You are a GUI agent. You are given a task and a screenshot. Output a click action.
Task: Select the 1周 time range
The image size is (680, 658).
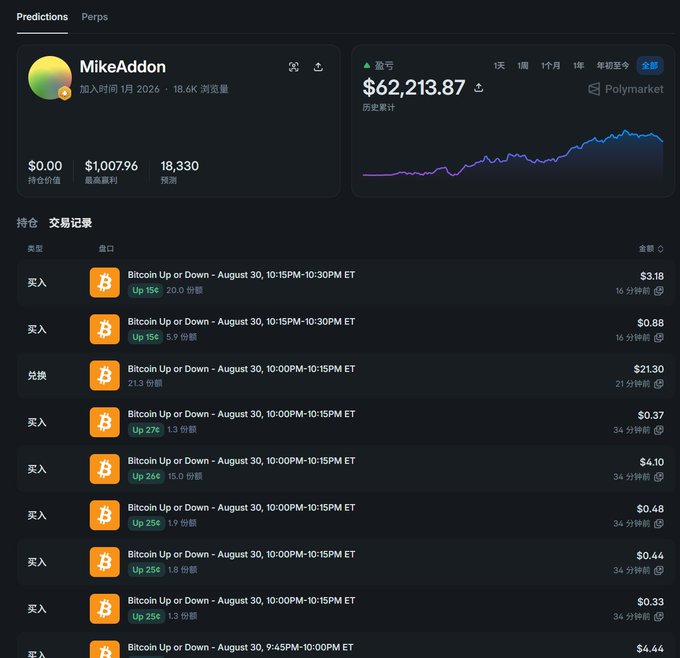[x=523, y=65]
